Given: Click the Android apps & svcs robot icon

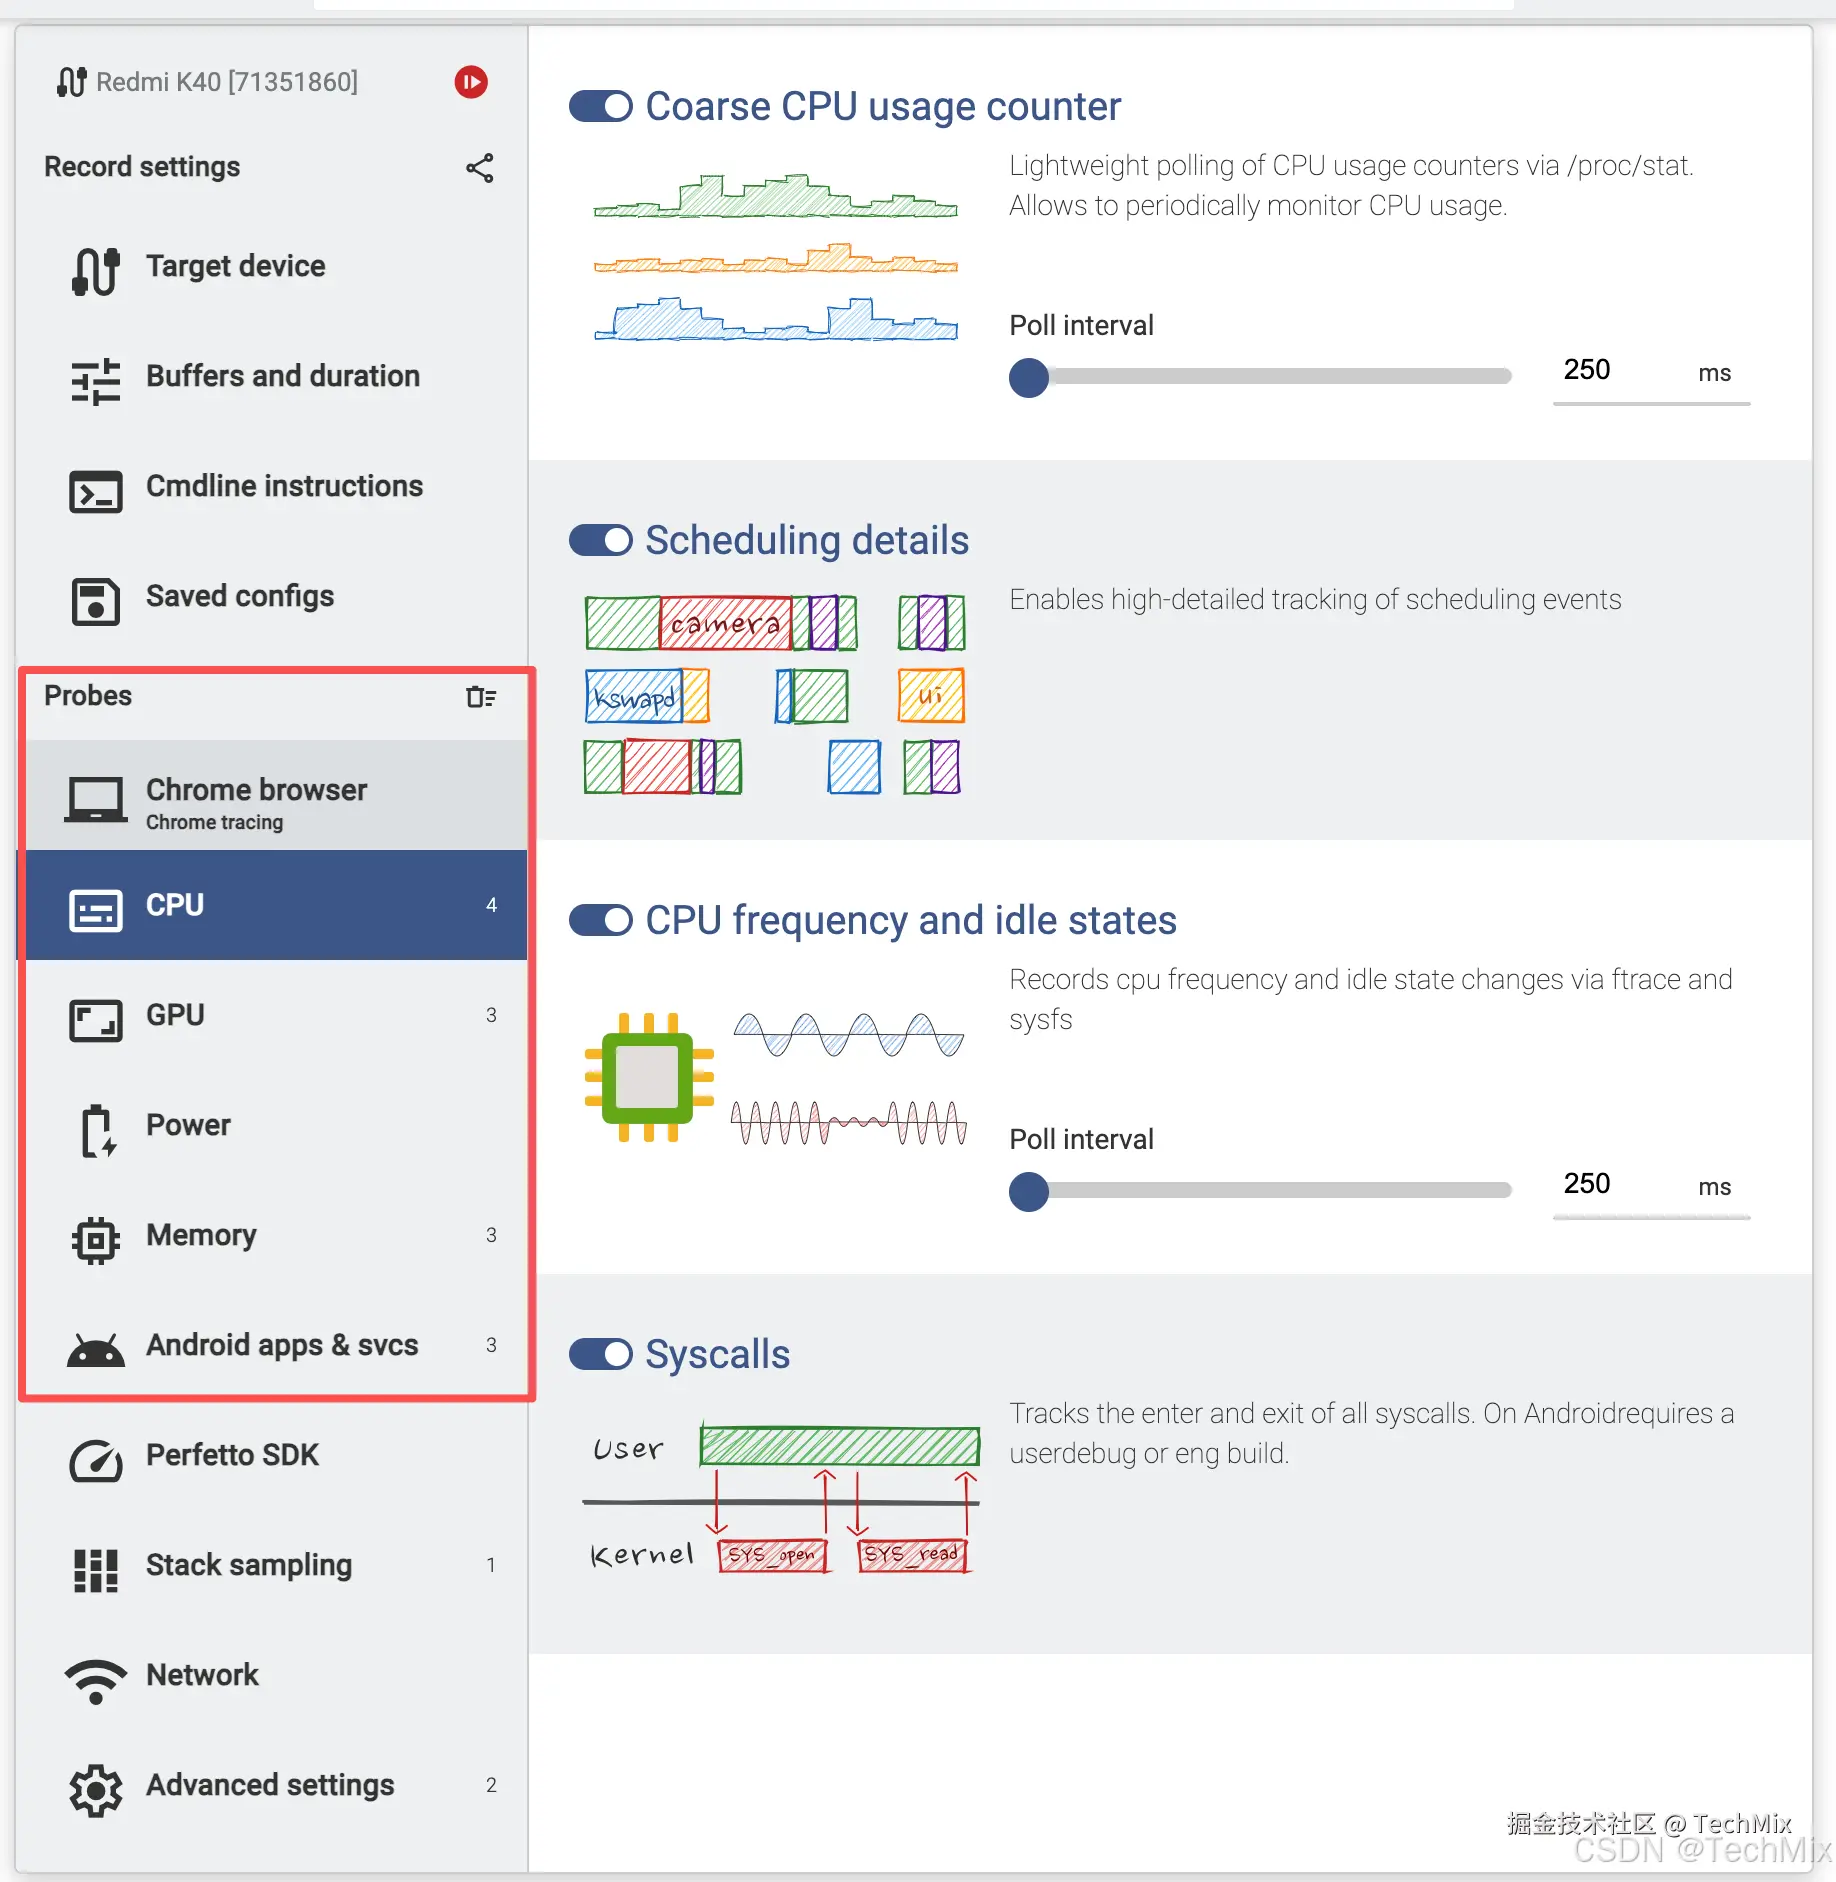Looking at the screenshot, I should click(96, 1349).
